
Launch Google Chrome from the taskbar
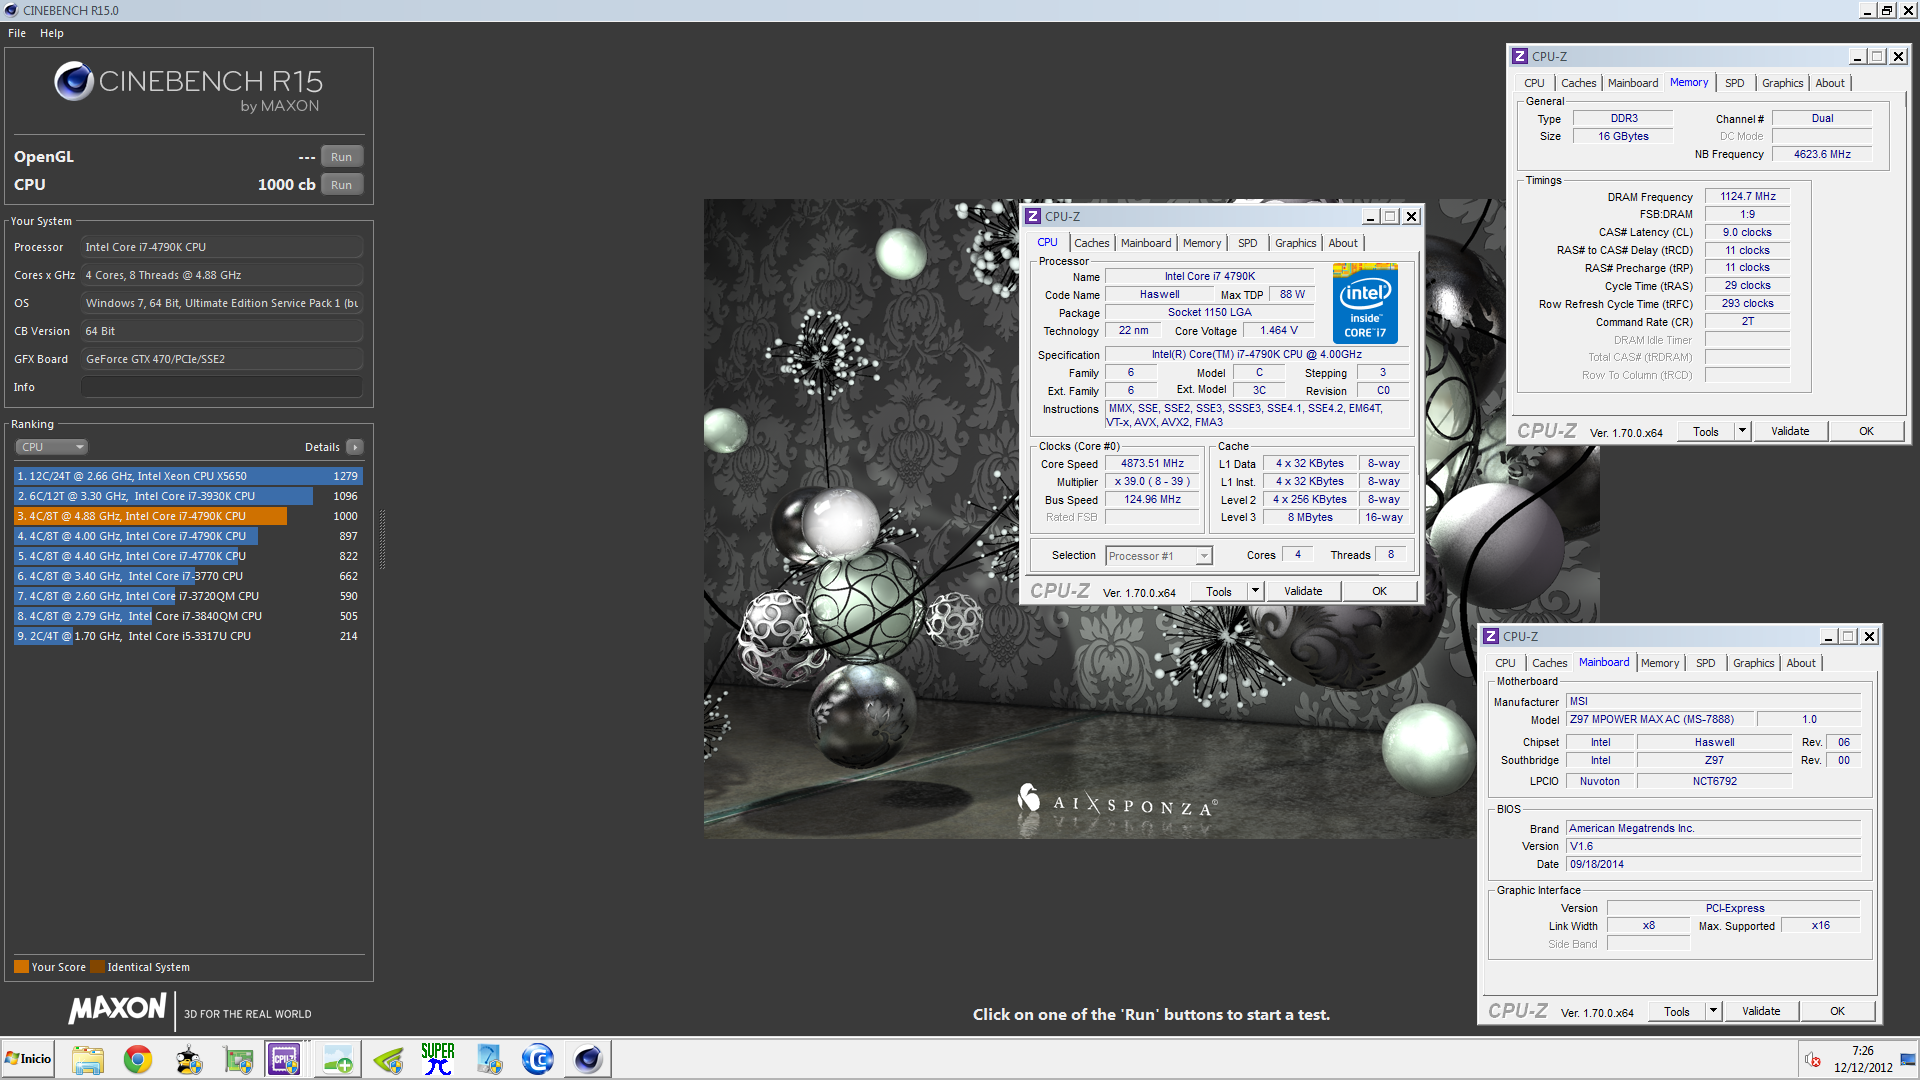(138, 1059)
